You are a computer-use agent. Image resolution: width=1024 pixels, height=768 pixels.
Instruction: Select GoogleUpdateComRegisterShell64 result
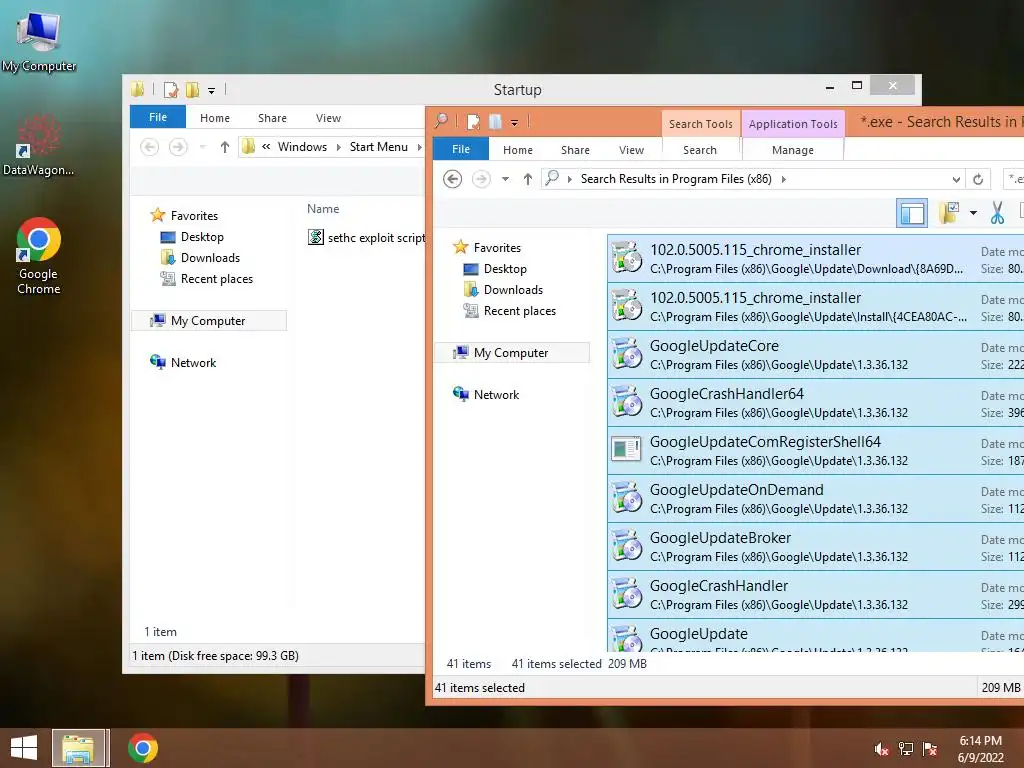[816, 451]
